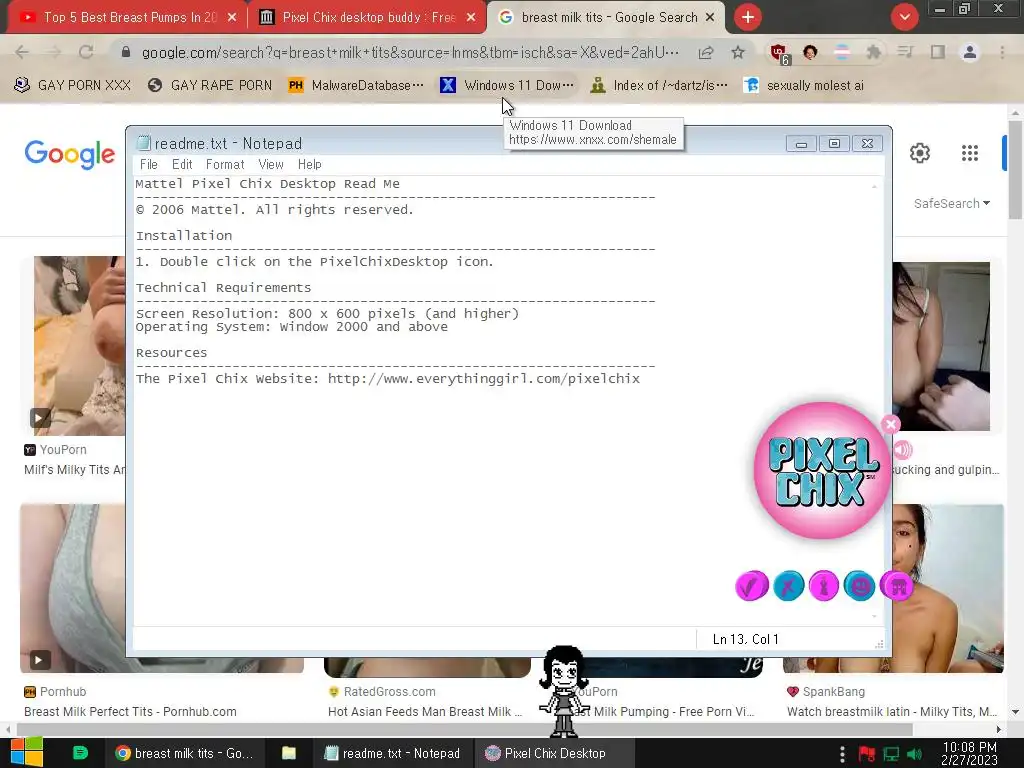Maximize the readme.txt Notepad window
1024x768 pixels.
(x=834, y=144)
